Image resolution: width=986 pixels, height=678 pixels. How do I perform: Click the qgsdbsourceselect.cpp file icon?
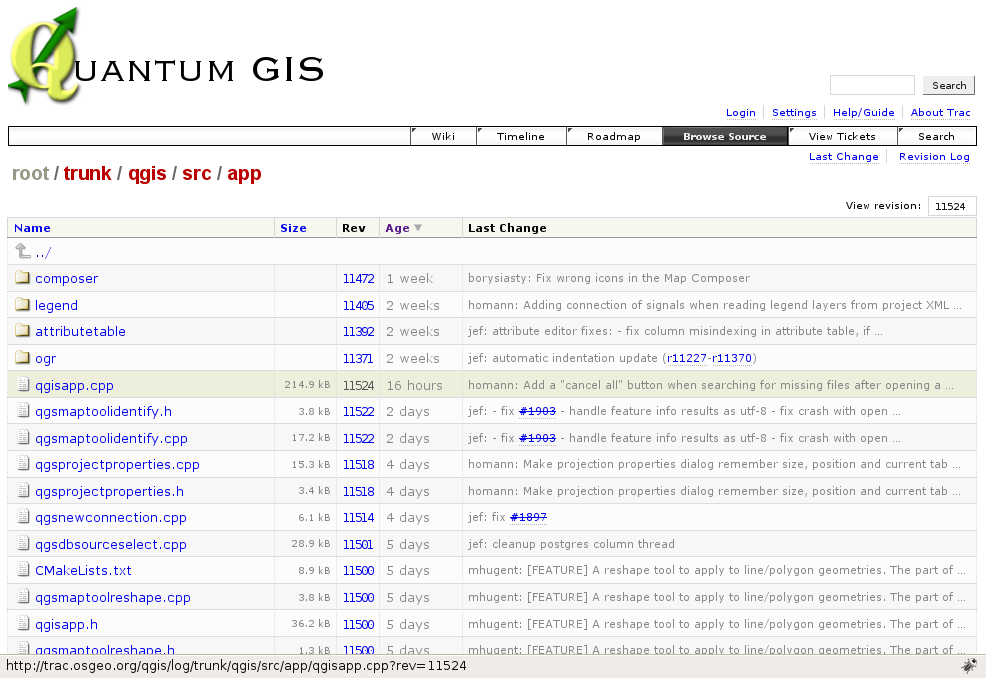23,543
